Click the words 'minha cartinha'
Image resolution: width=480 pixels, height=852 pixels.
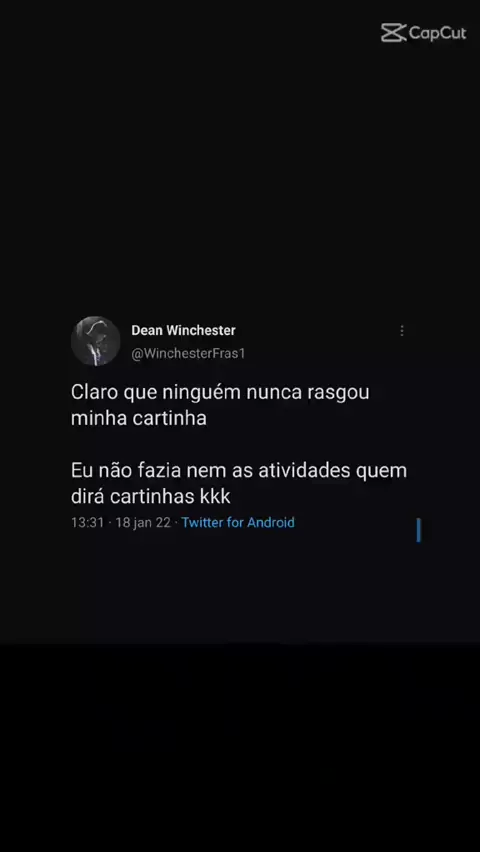139,418
